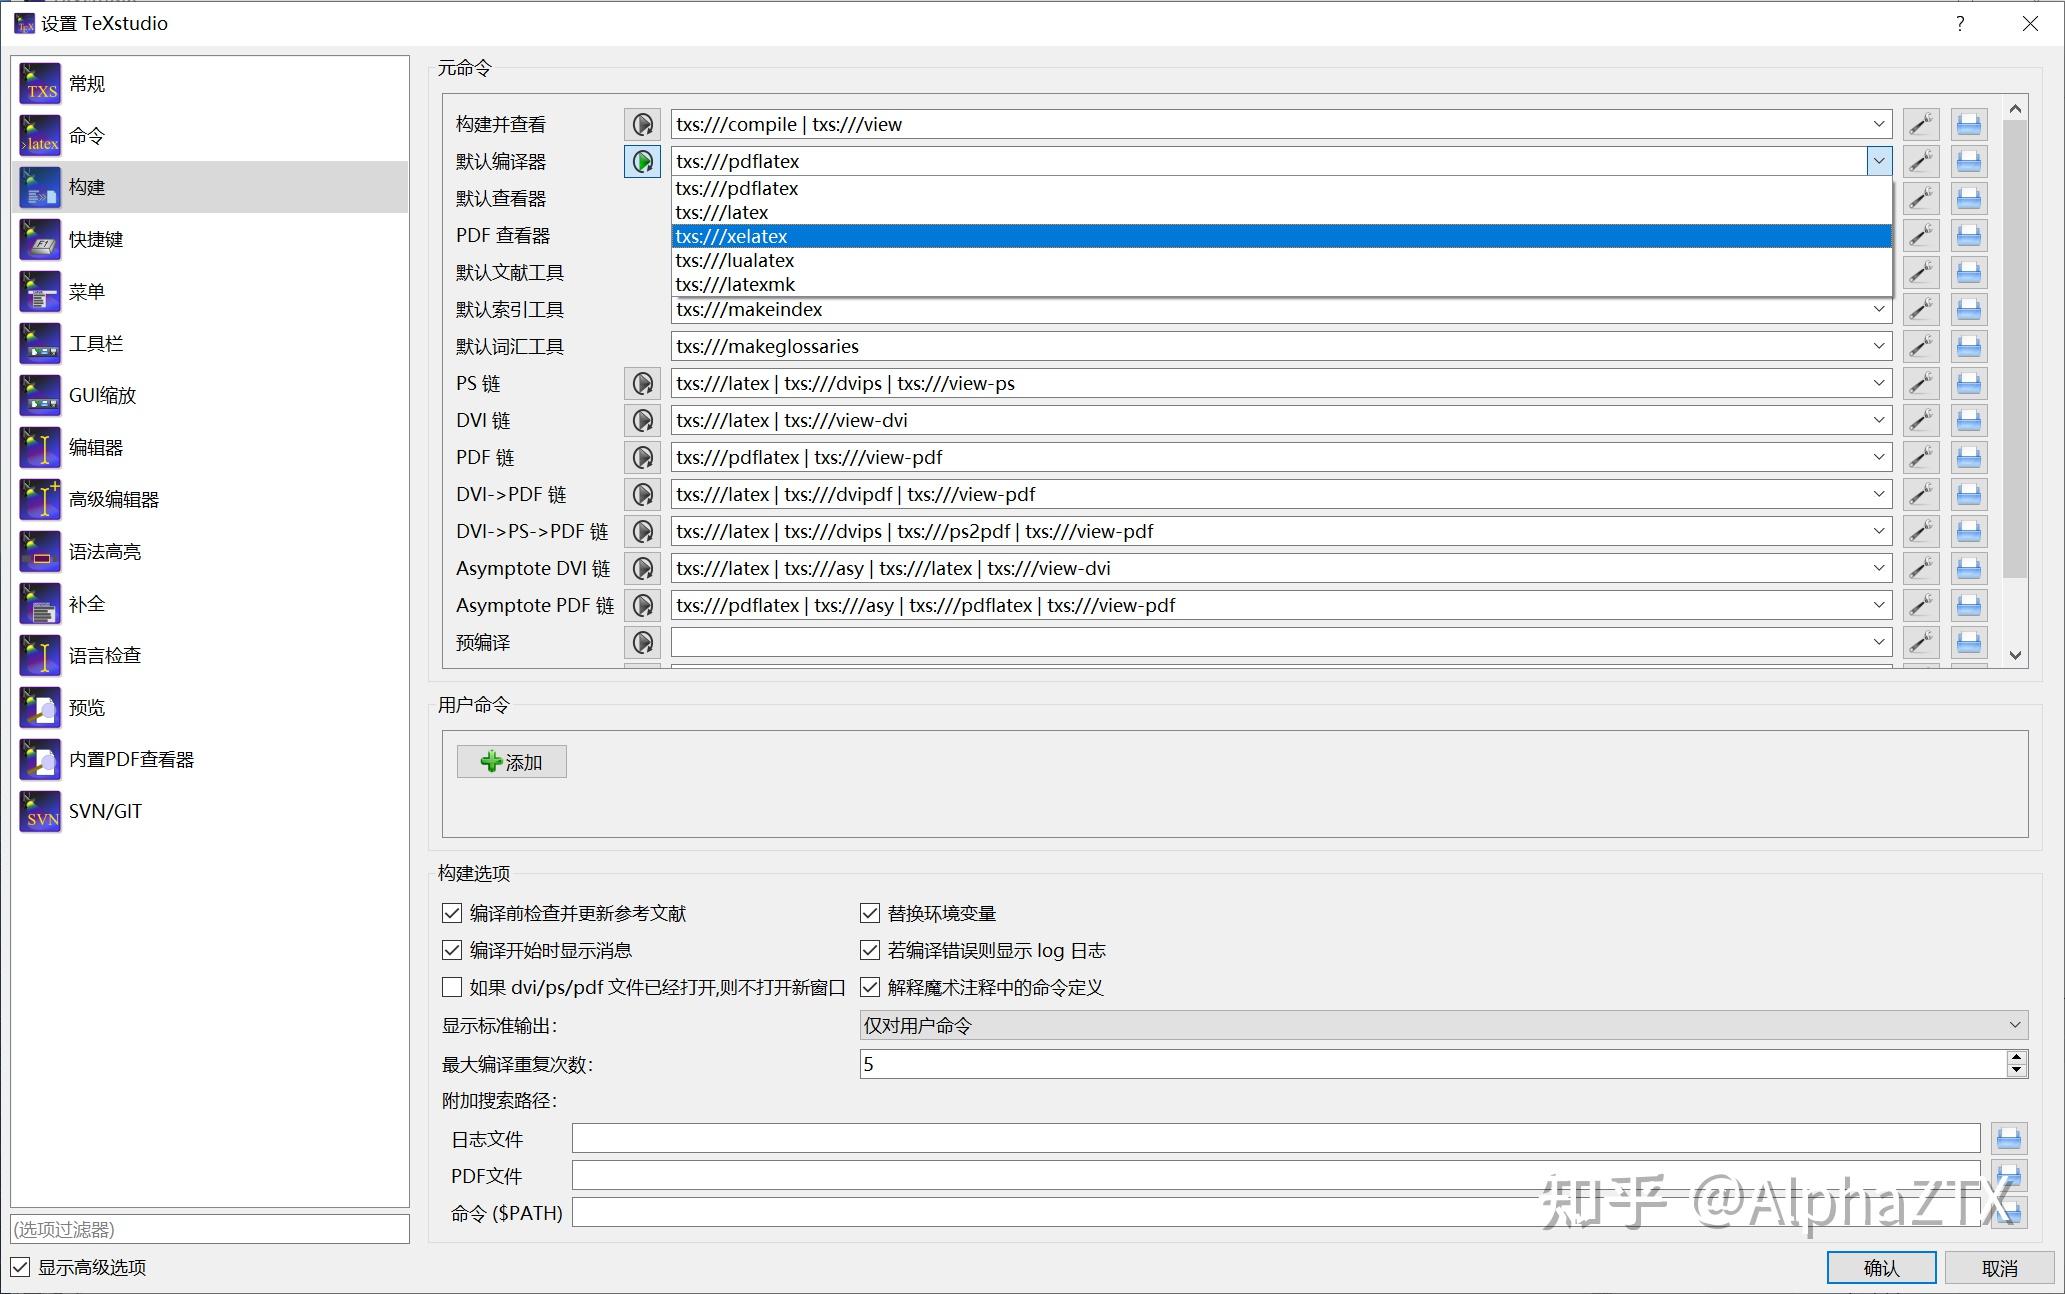2065x1294 pixels.
Task: Click wrench icon in 默认词汇工具 row
Action: [x=1920, y=346]
